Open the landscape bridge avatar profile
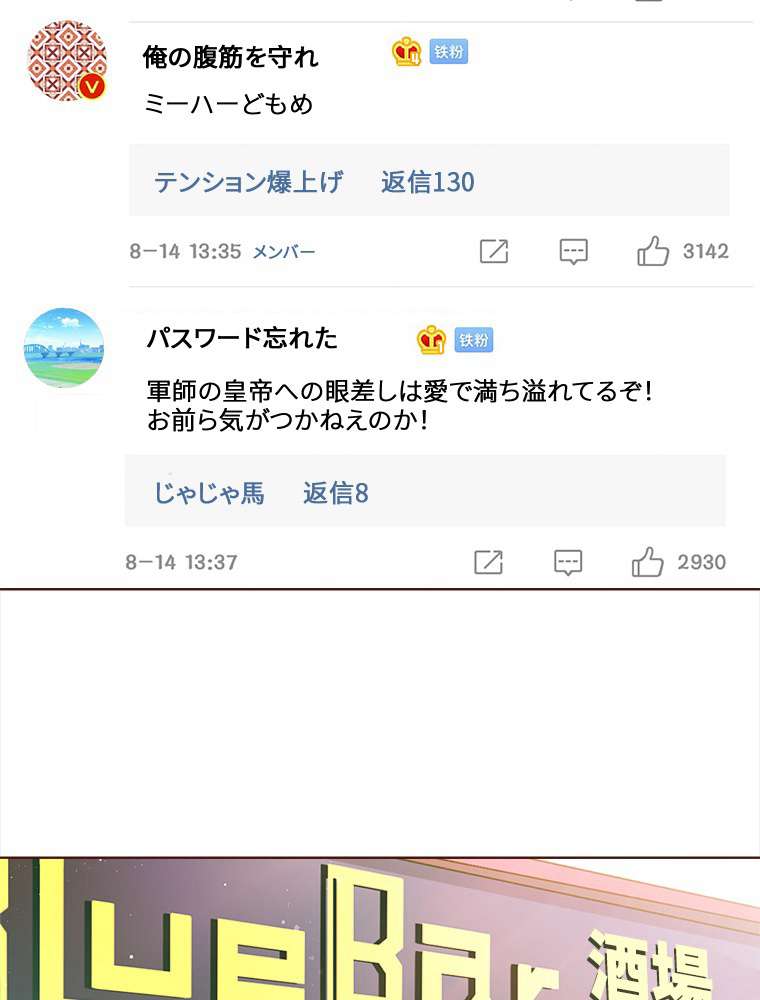Screen dimensions: 760x1000 (x=64, y=348)
